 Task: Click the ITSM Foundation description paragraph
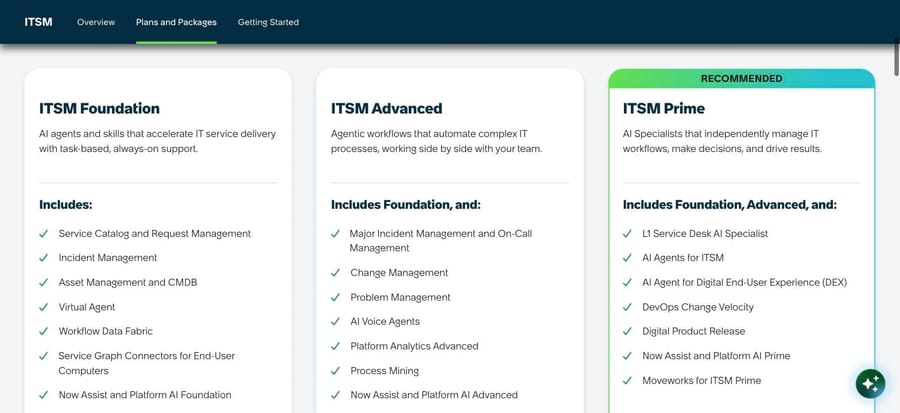(x=157, y=141)
